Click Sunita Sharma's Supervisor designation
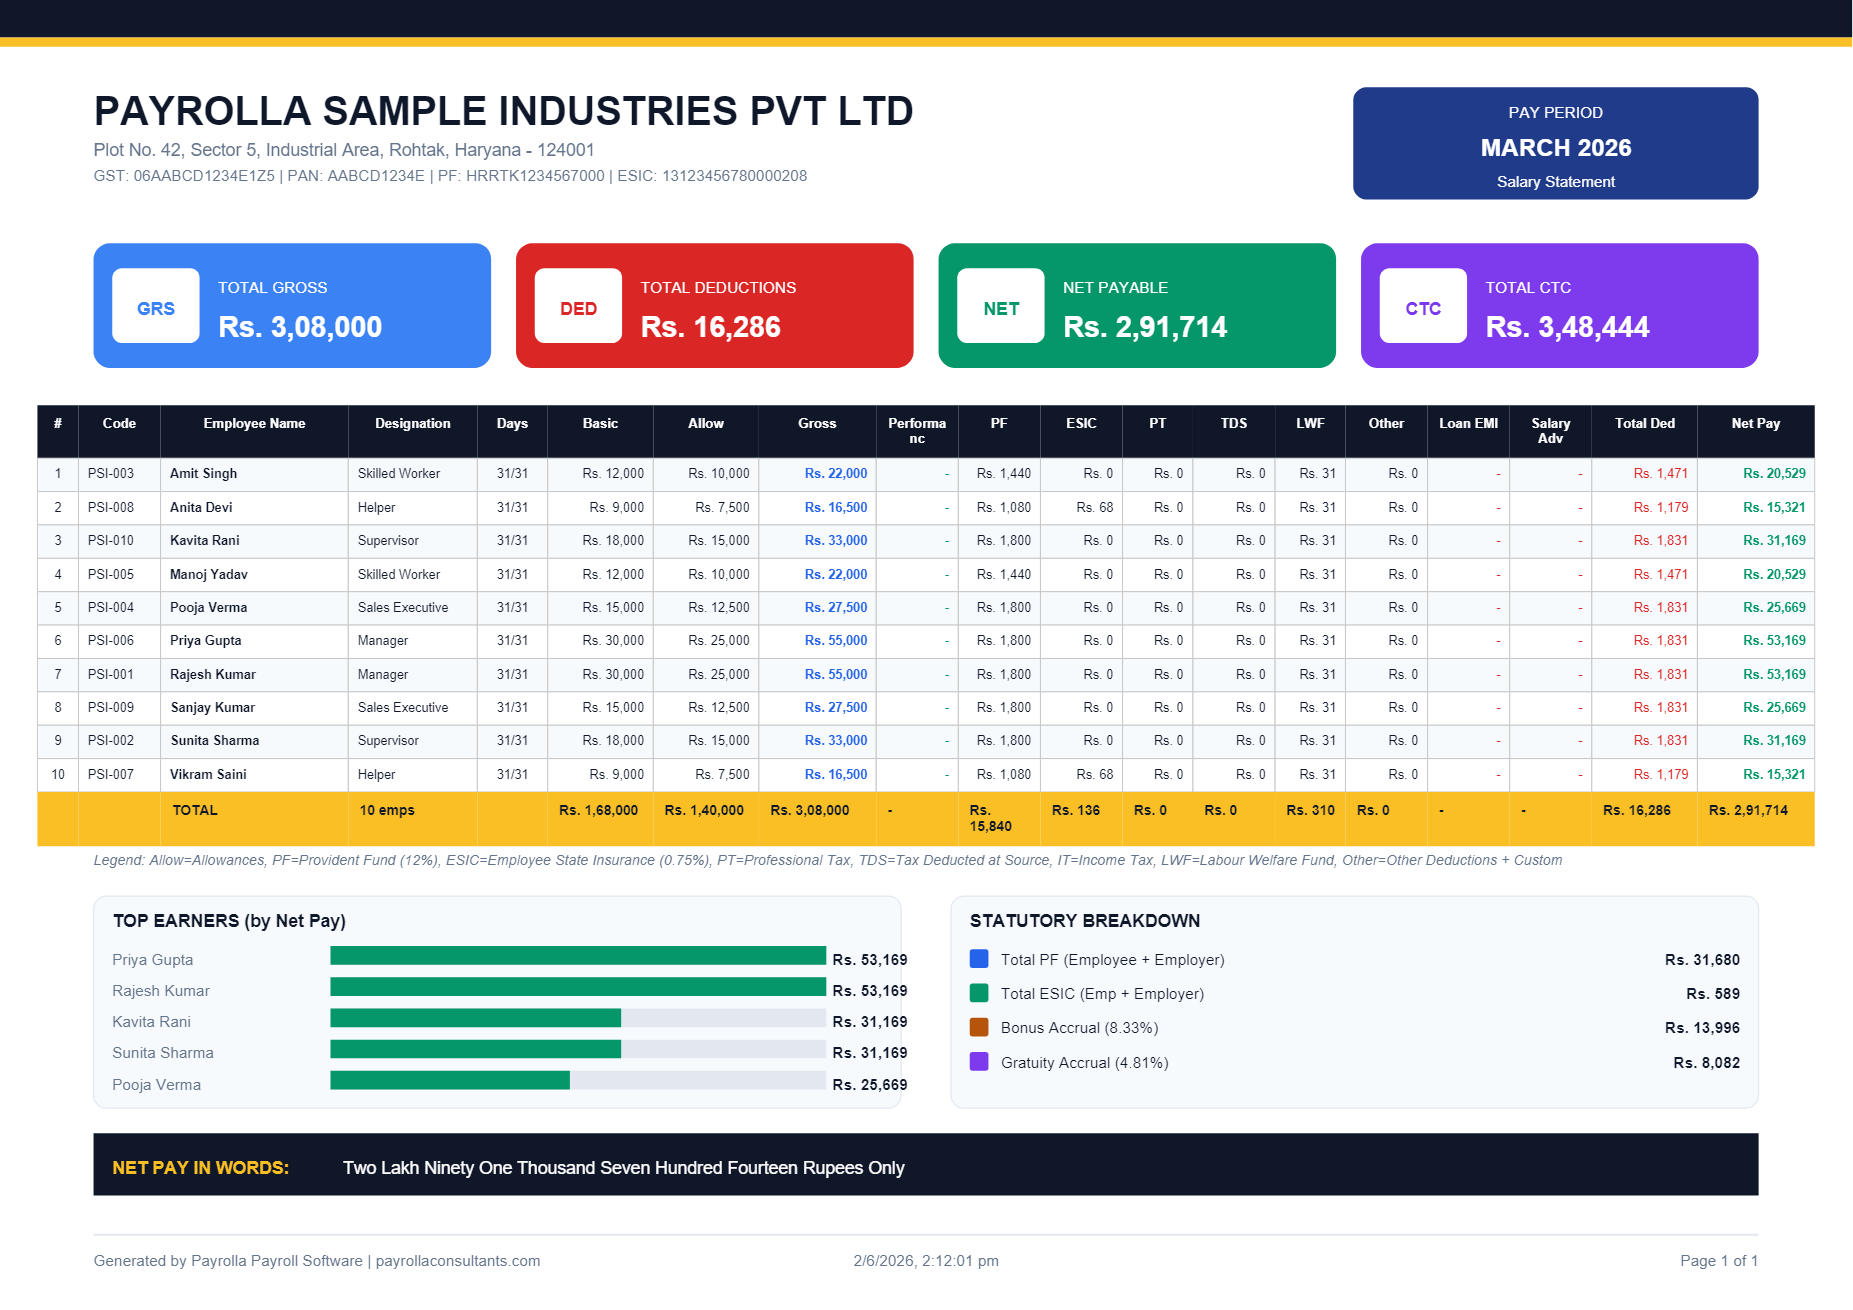Image resolution: width=1853 pixels, height=1310 pixels. tap(388, 740)
